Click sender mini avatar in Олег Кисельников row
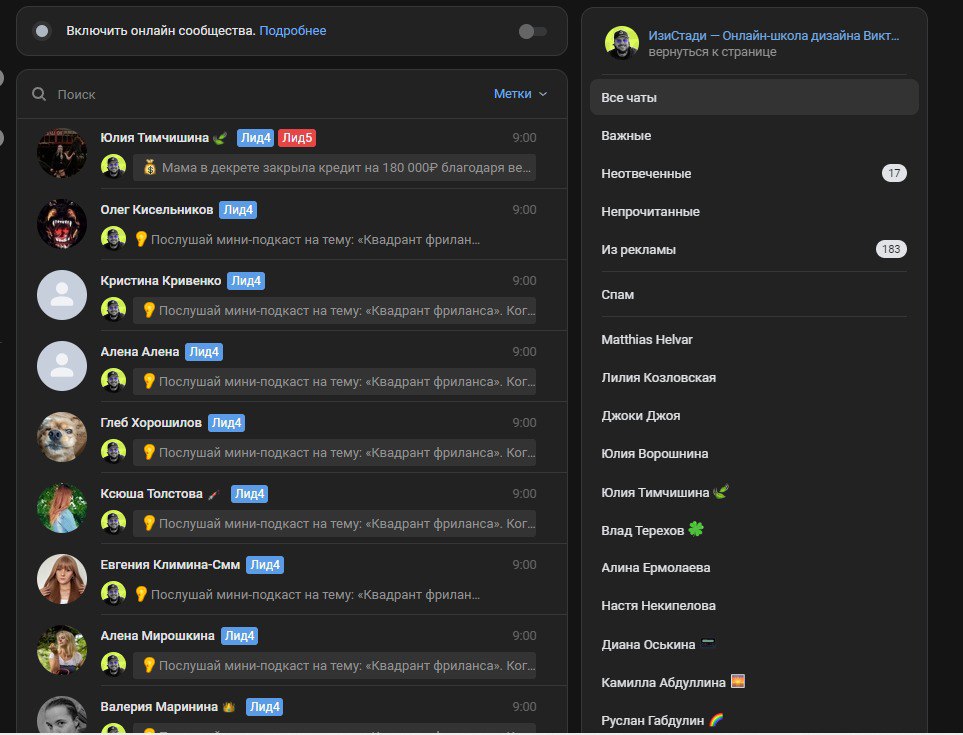963x735 pixels. point(114,238)
